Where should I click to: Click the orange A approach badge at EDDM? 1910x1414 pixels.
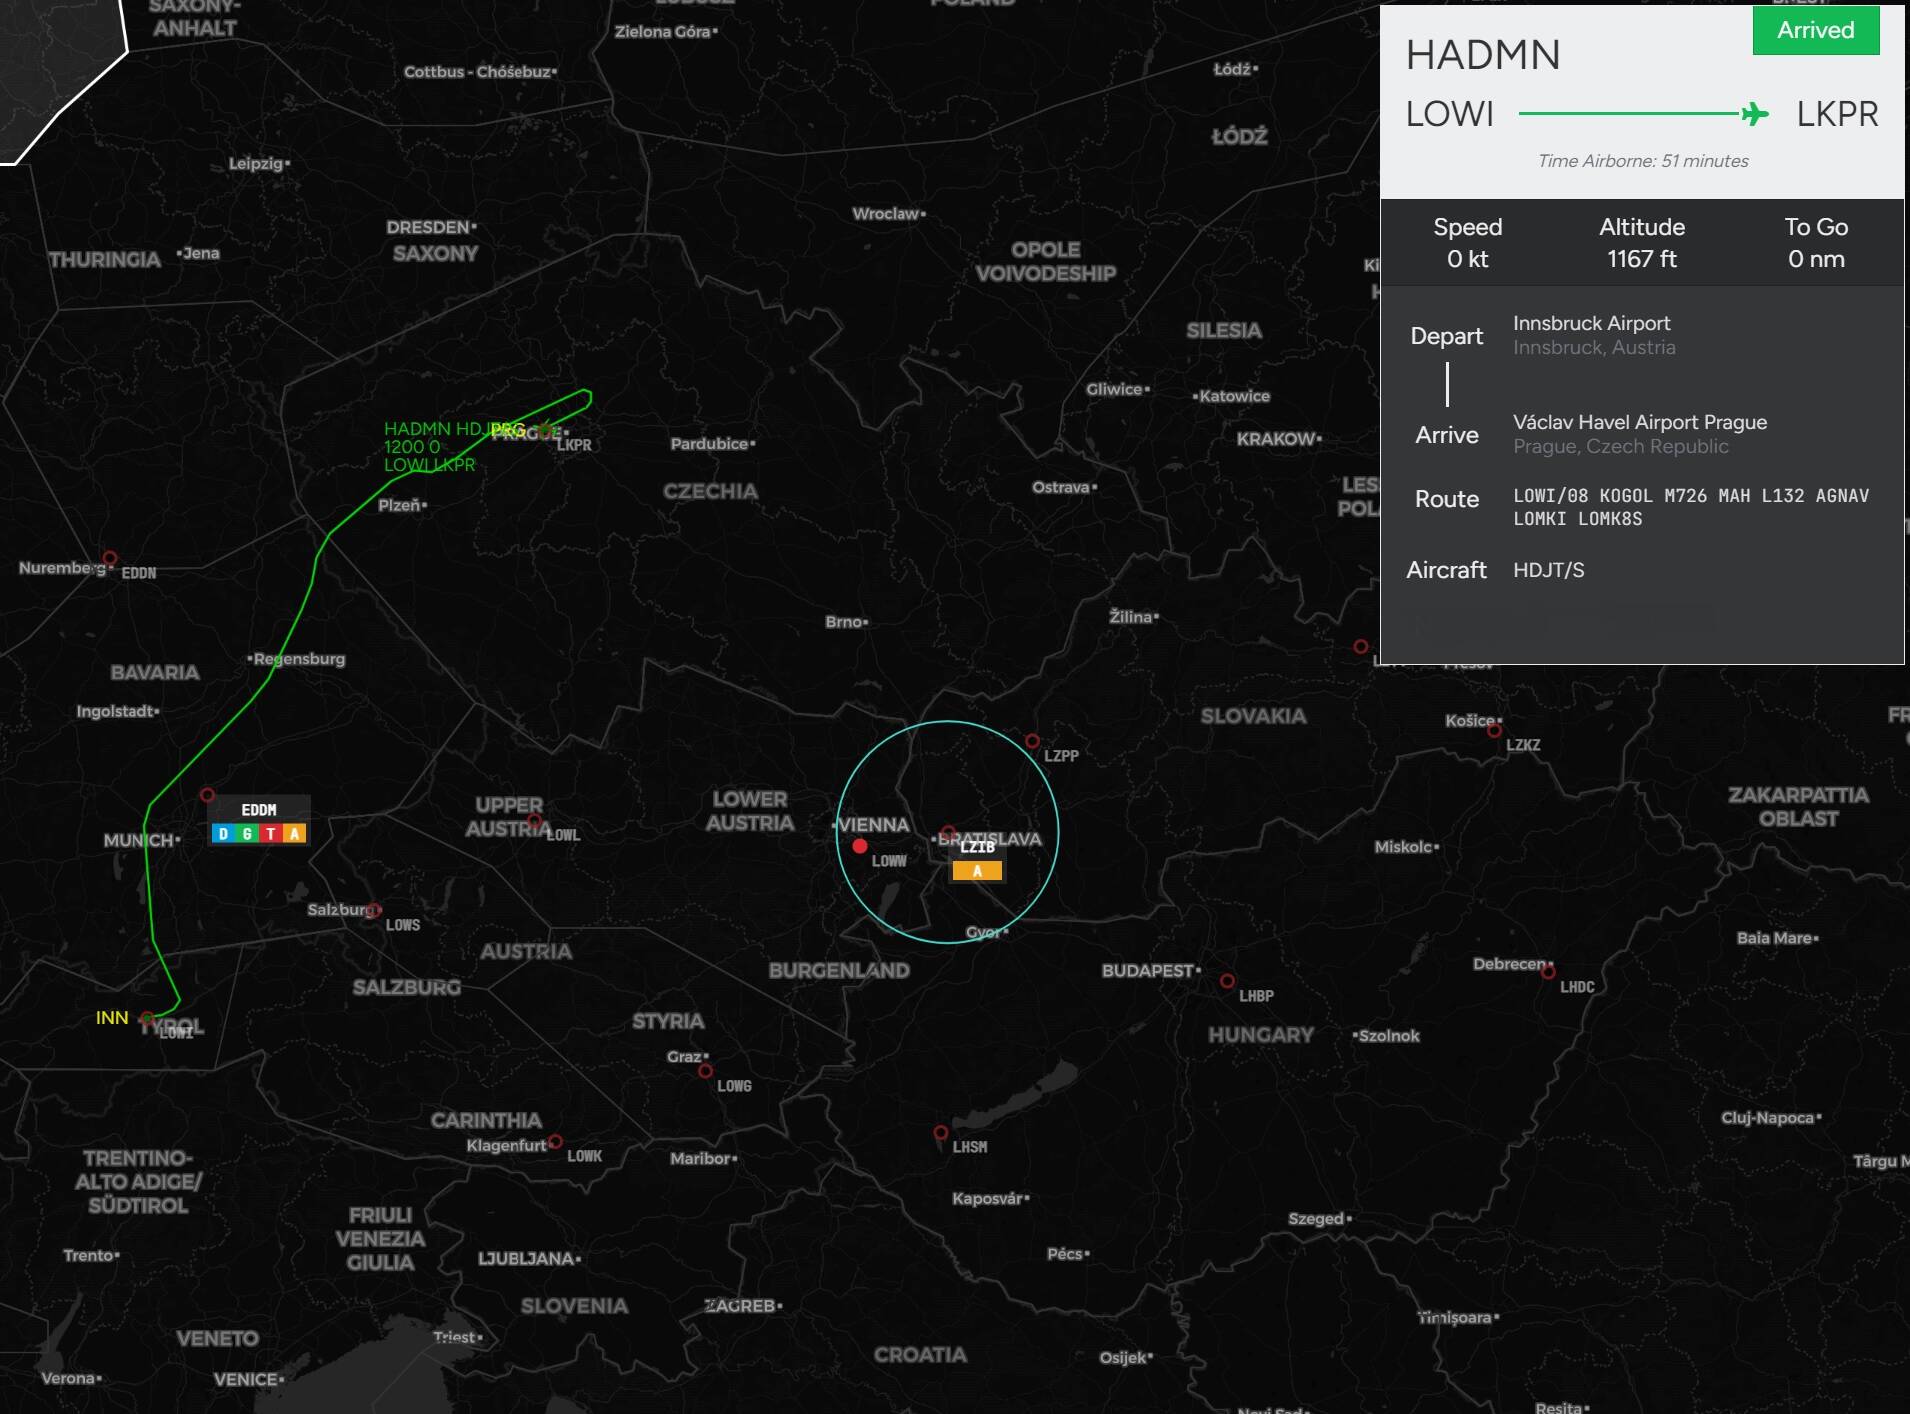294,834
